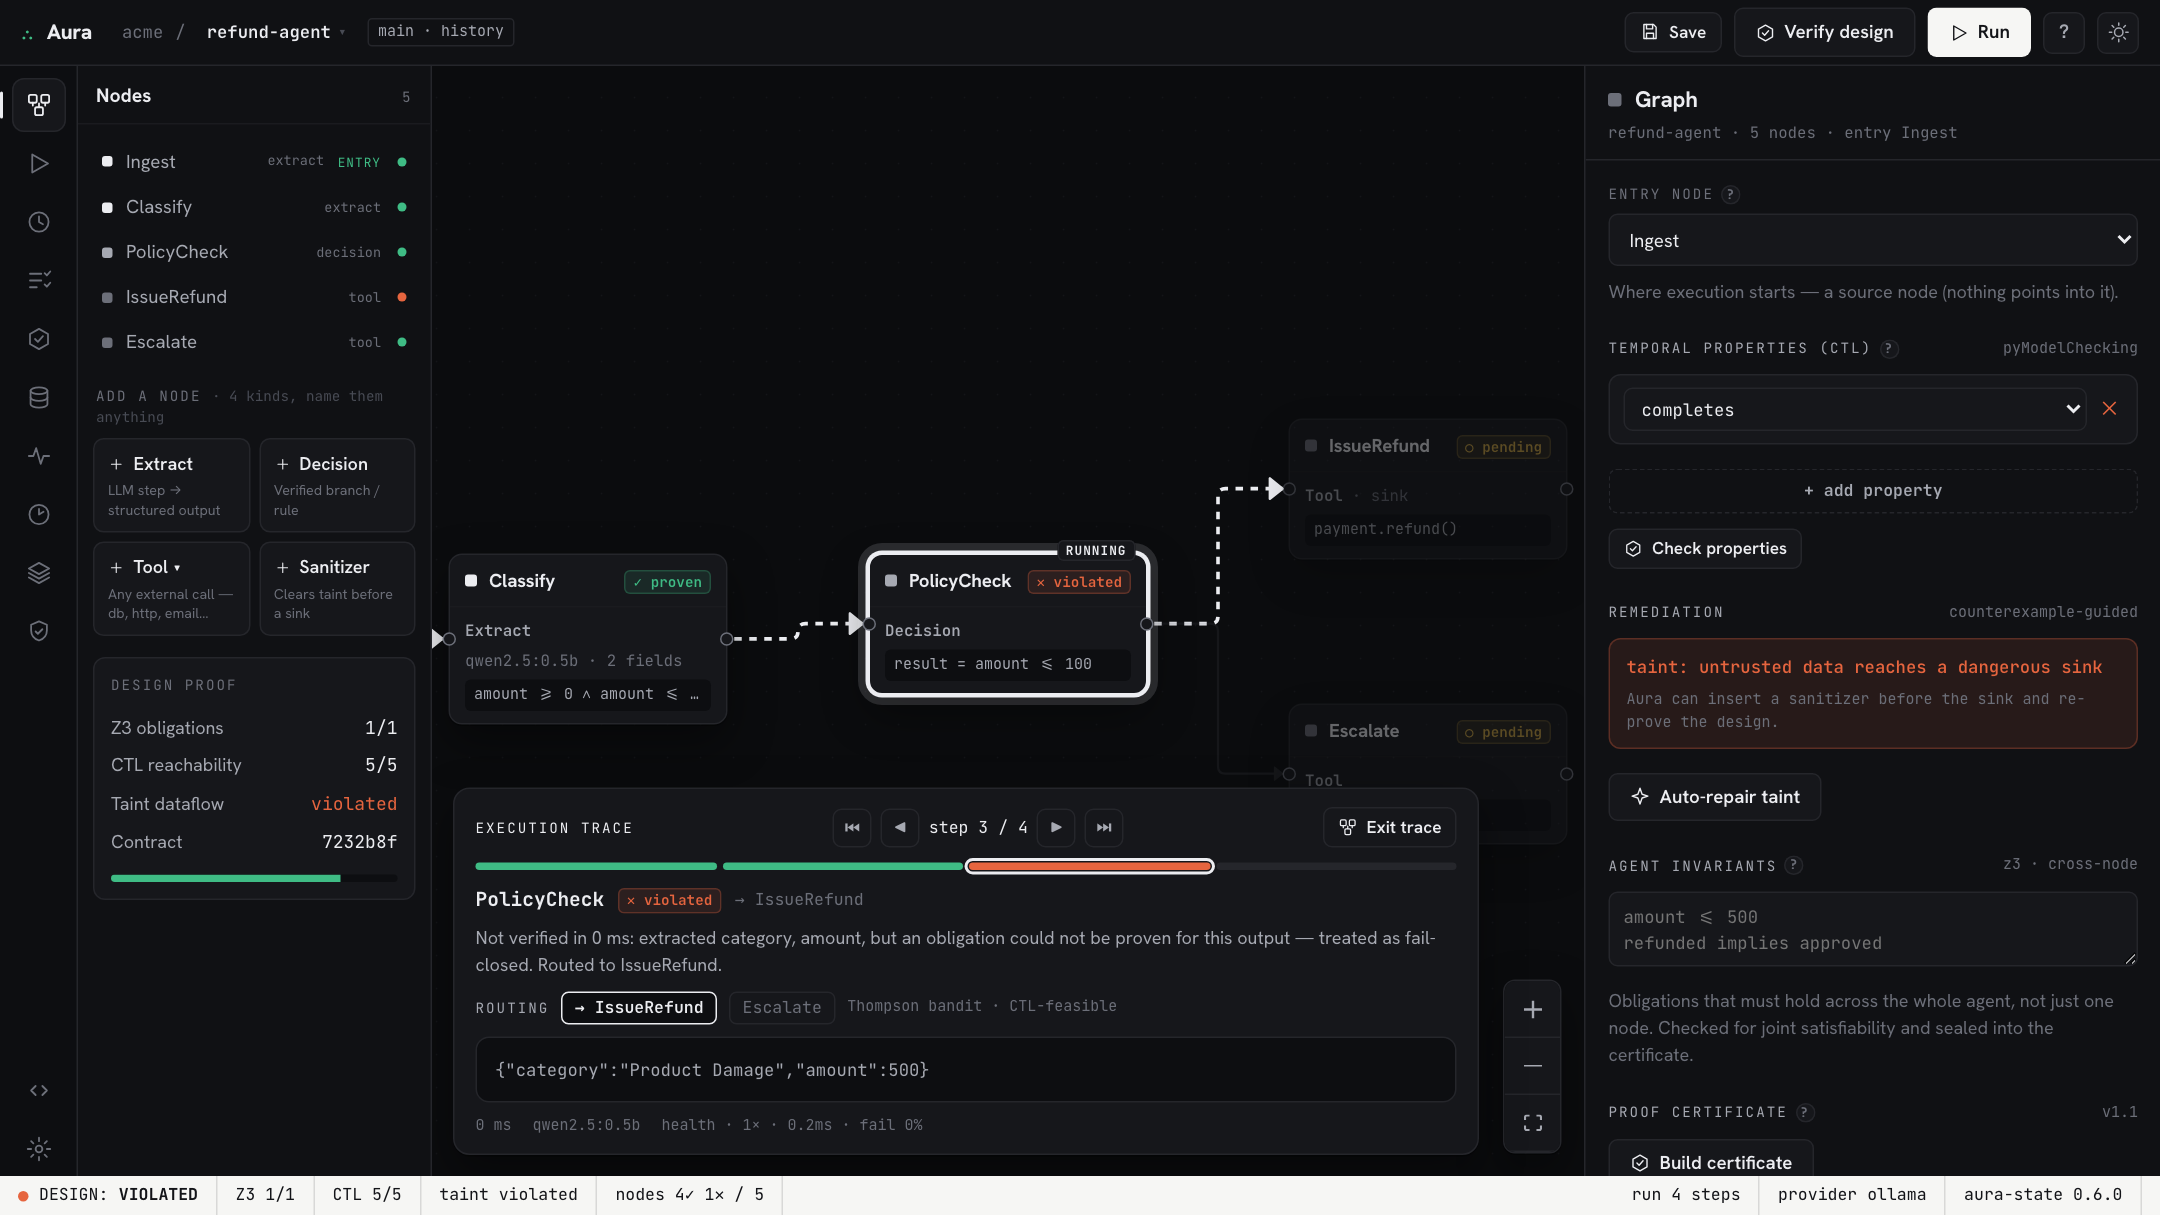Open the code brackets sidebar icon
The width and height of the screenshot is (2160, 1215).
(39, 1090)
